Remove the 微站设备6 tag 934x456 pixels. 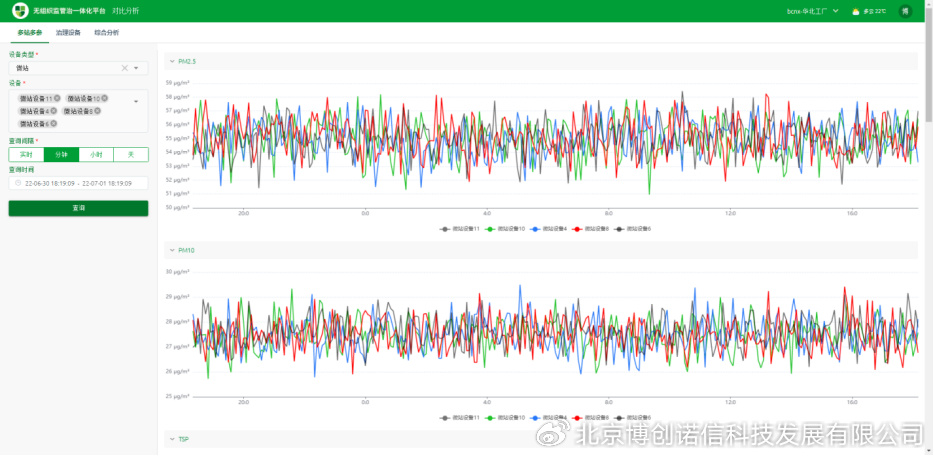pyautogui.click(x=54, y=124)
